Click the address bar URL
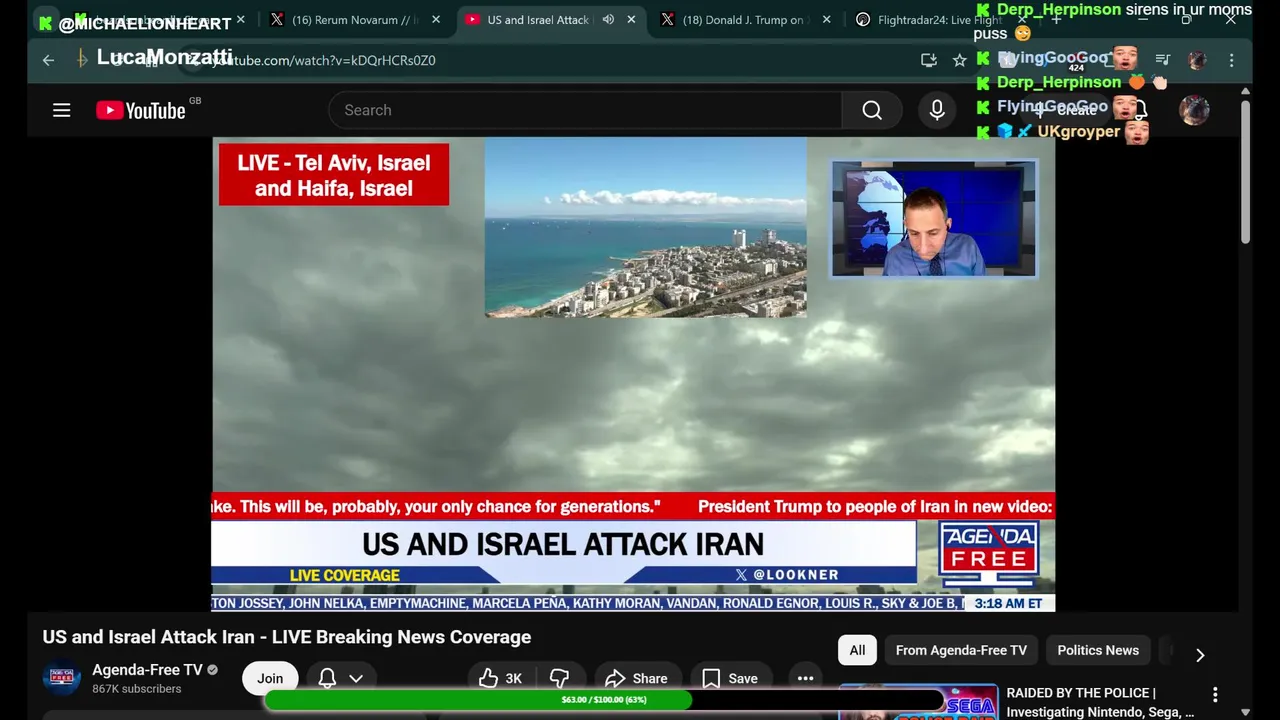This screenshot has width=1280, height=720. (x=322, y=60)
